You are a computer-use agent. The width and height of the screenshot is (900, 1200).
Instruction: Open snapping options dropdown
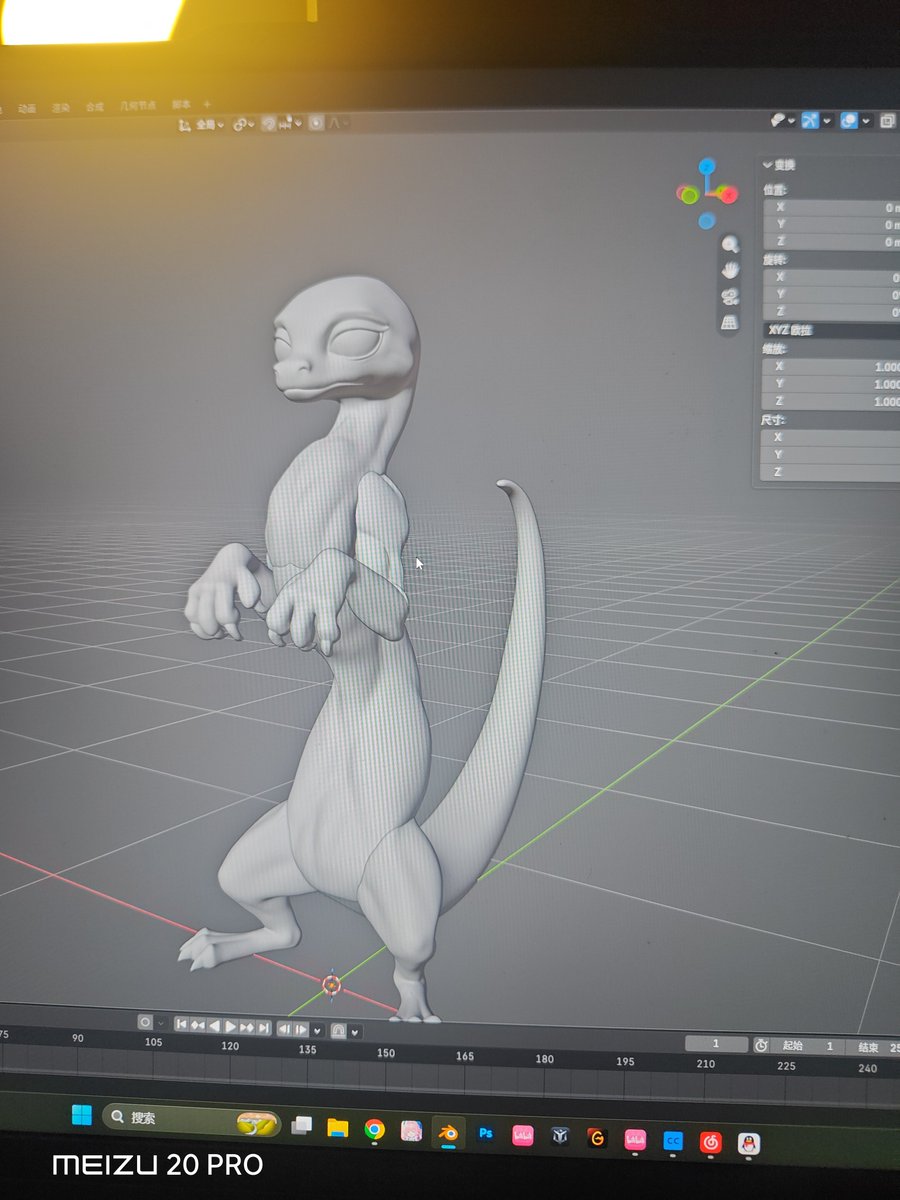[x=291, y=124]
